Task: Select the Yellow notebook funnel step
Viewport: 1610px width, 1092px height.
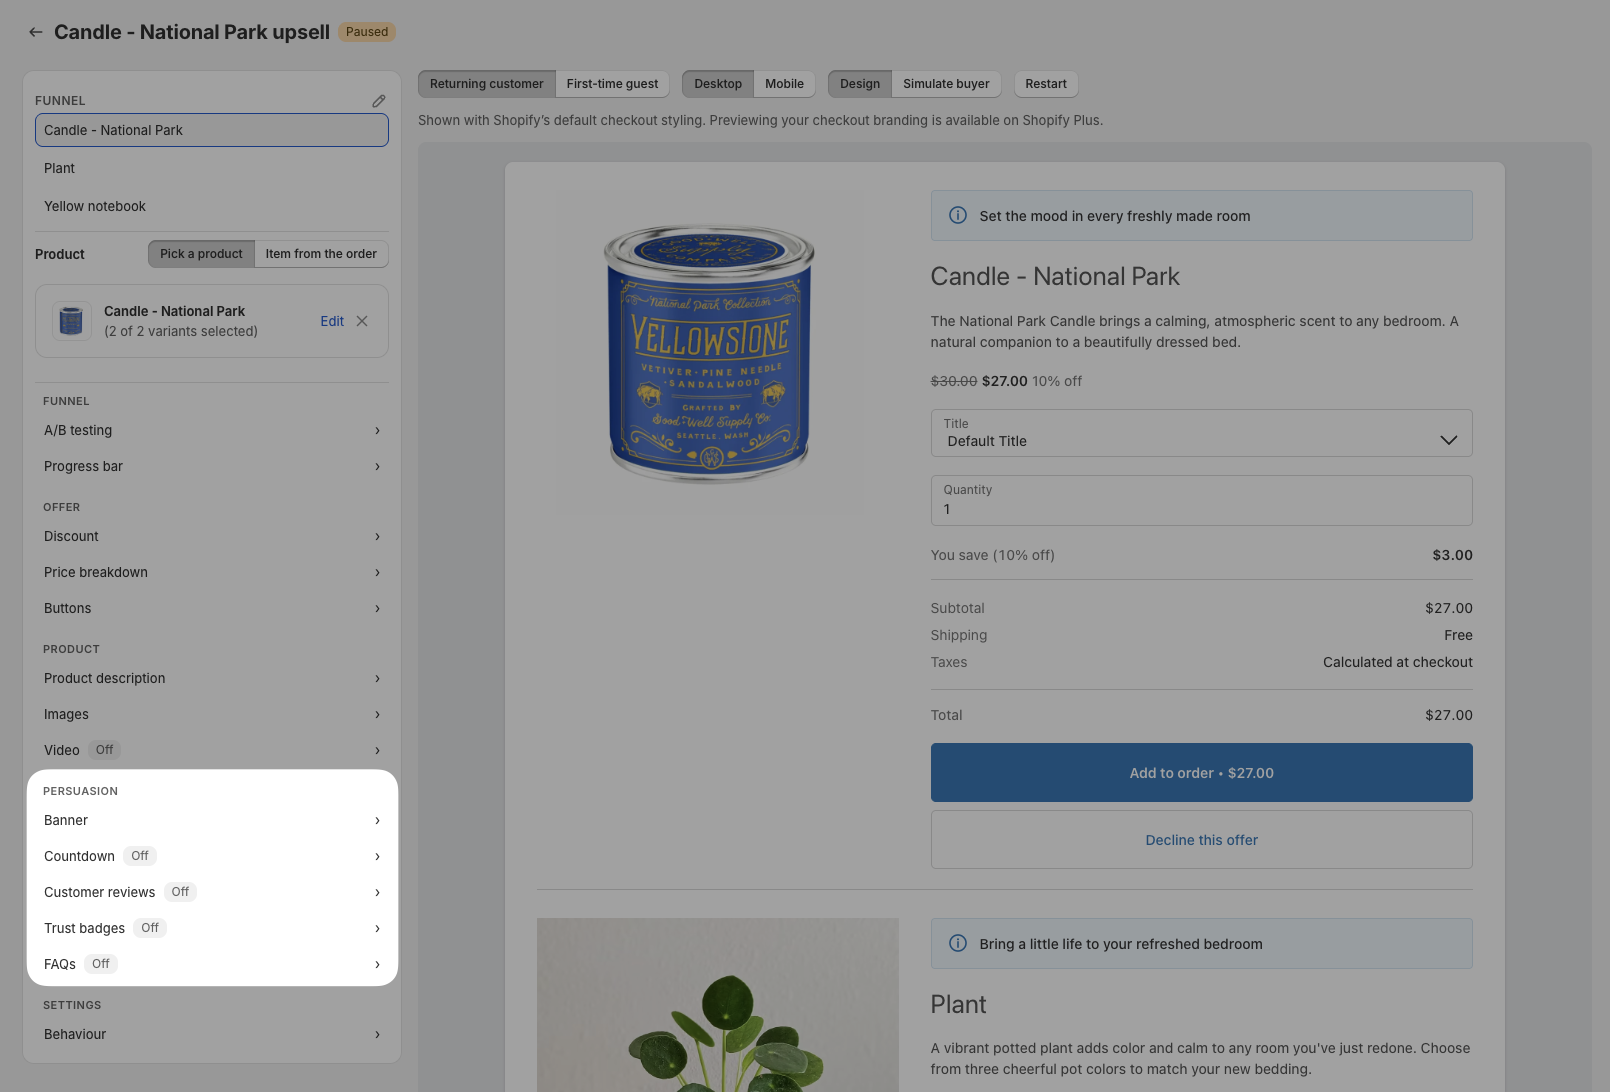Action: 212,206
